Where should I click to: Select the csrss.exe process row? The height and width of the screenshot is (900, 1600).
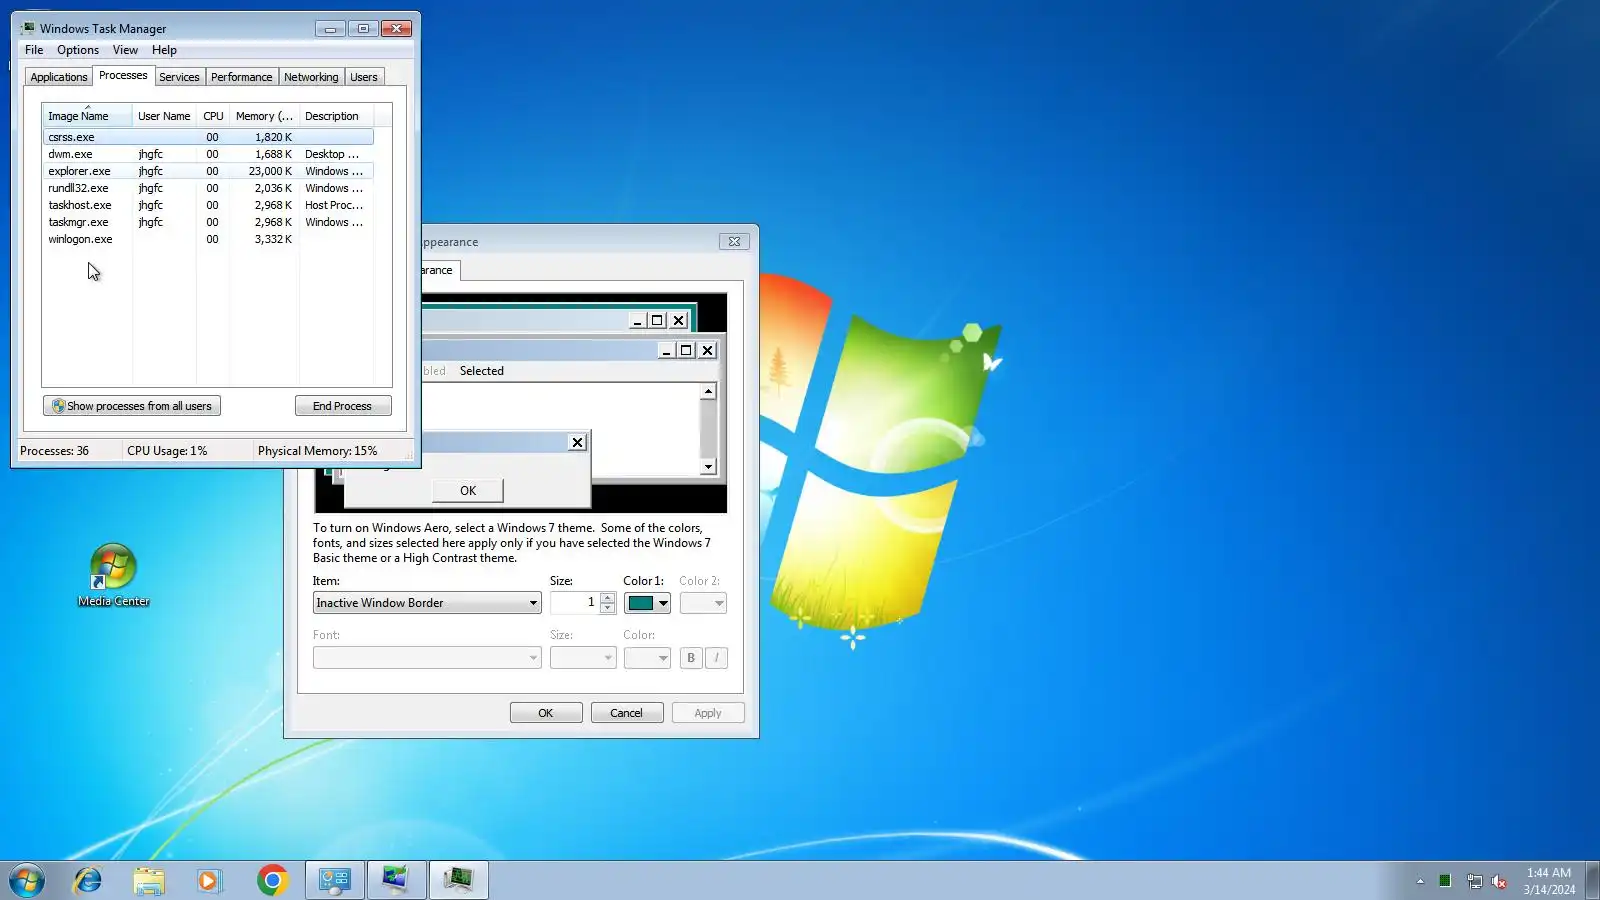coord(208,137)
